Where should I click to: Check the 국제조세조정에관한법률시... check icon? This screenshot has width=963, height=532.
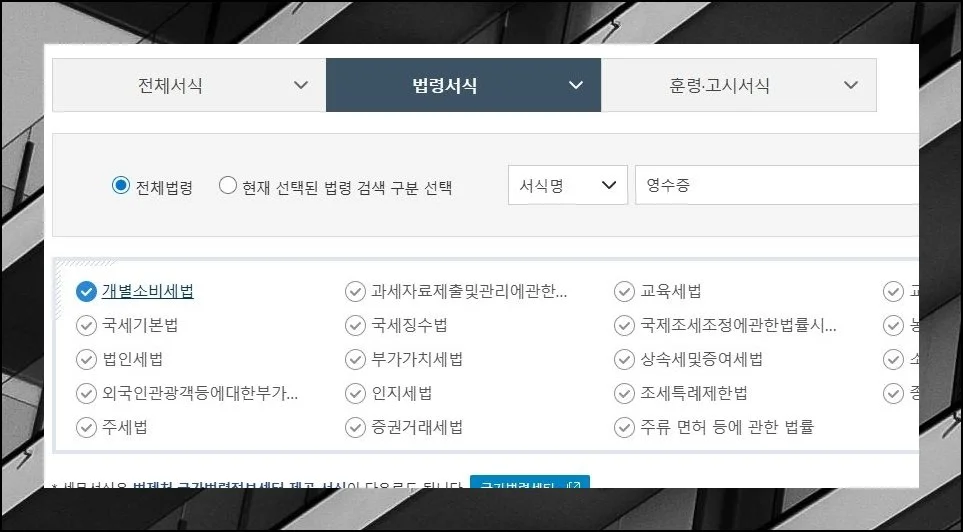[624, 326]
